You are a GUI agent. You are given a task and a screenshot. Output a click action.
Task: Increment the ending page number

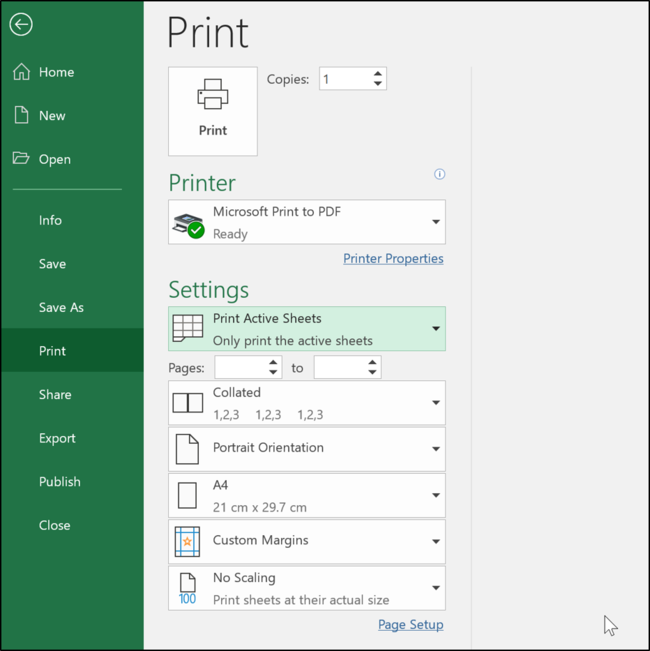372,362
